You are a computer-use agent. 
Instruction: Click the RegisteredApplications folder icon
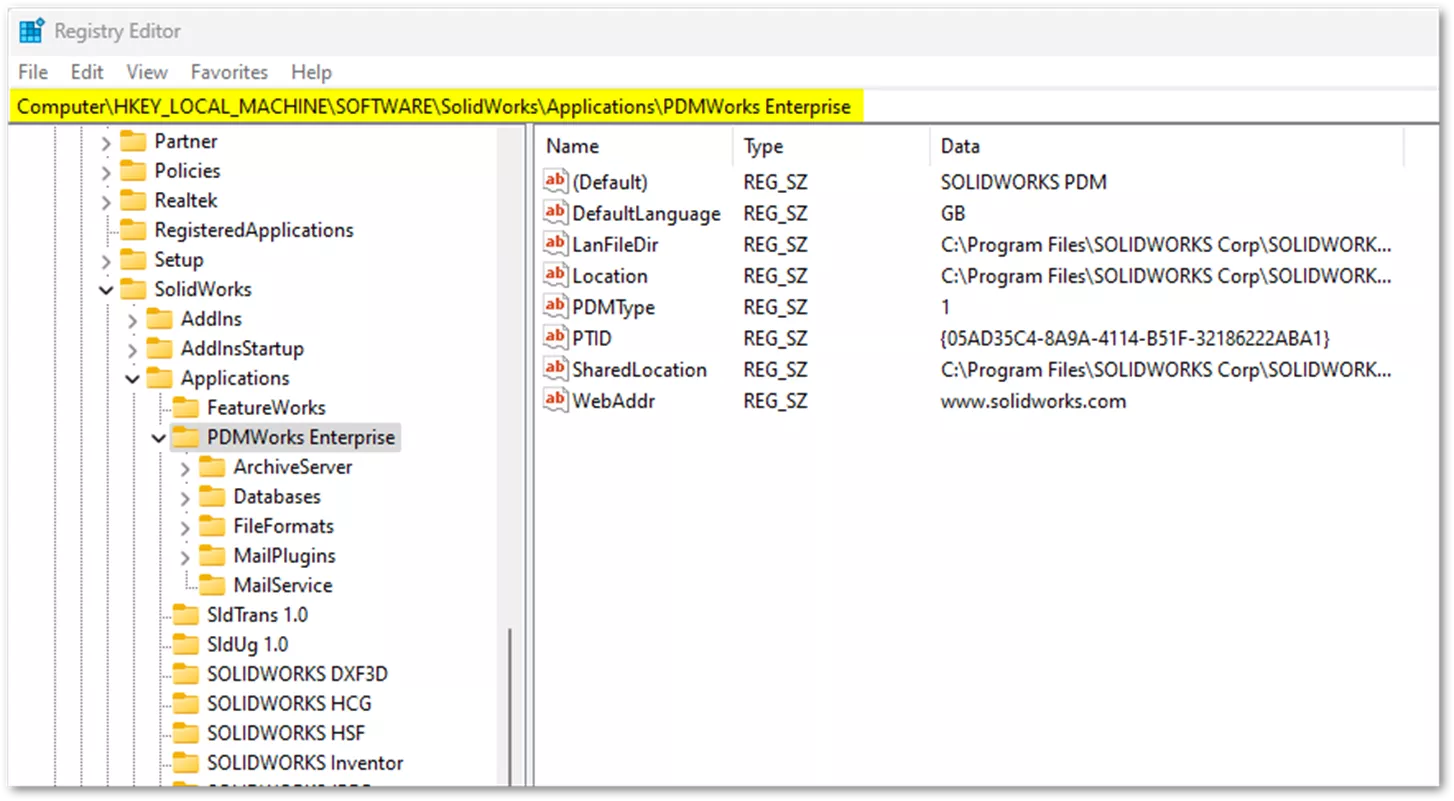pyautogui.click(x=133, y=230)
